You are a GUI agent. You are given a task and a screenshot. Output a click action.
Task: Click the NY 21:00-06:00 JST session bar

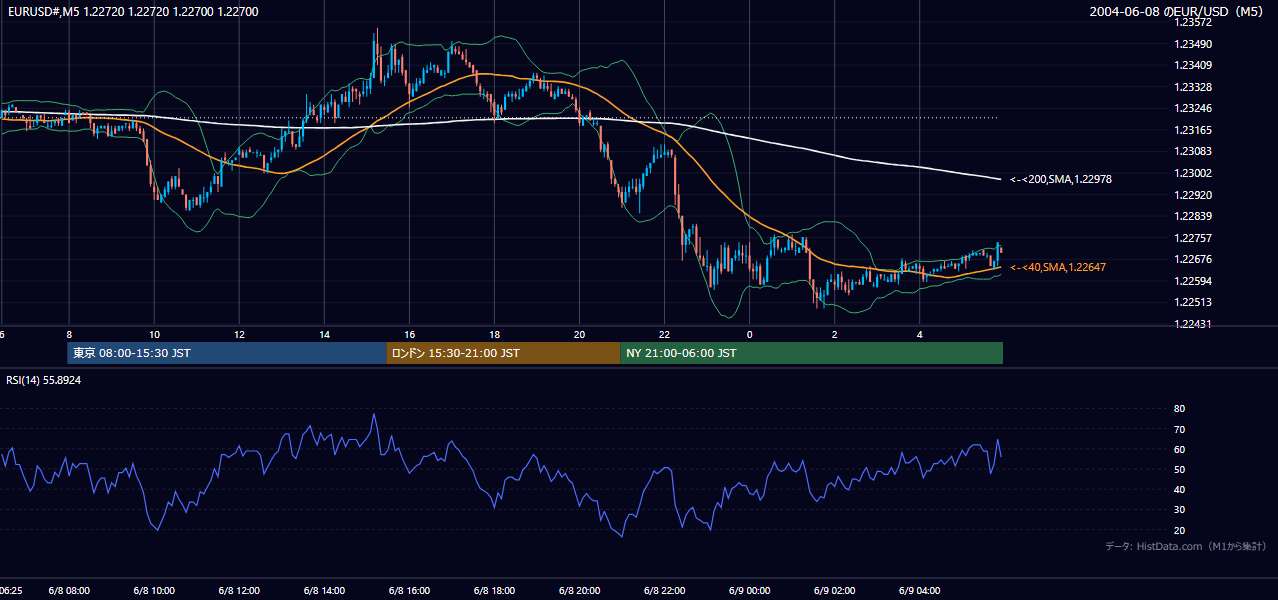click(811, 353)
